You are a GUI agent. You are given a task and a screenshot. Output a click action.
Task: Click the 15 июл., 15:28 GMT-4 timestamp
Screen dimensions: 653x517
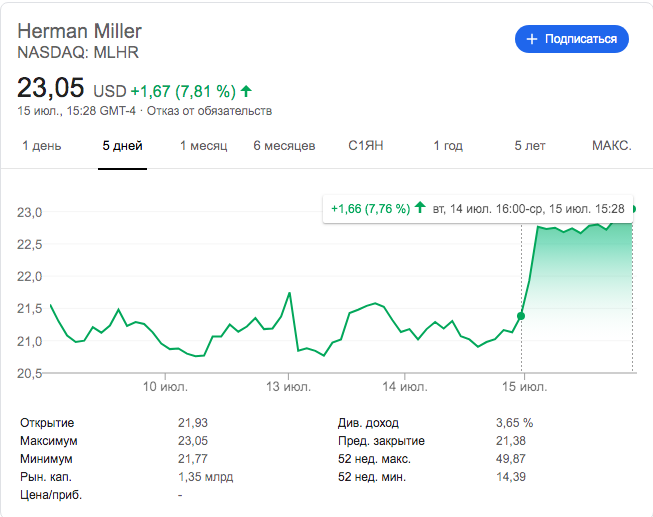77,111
